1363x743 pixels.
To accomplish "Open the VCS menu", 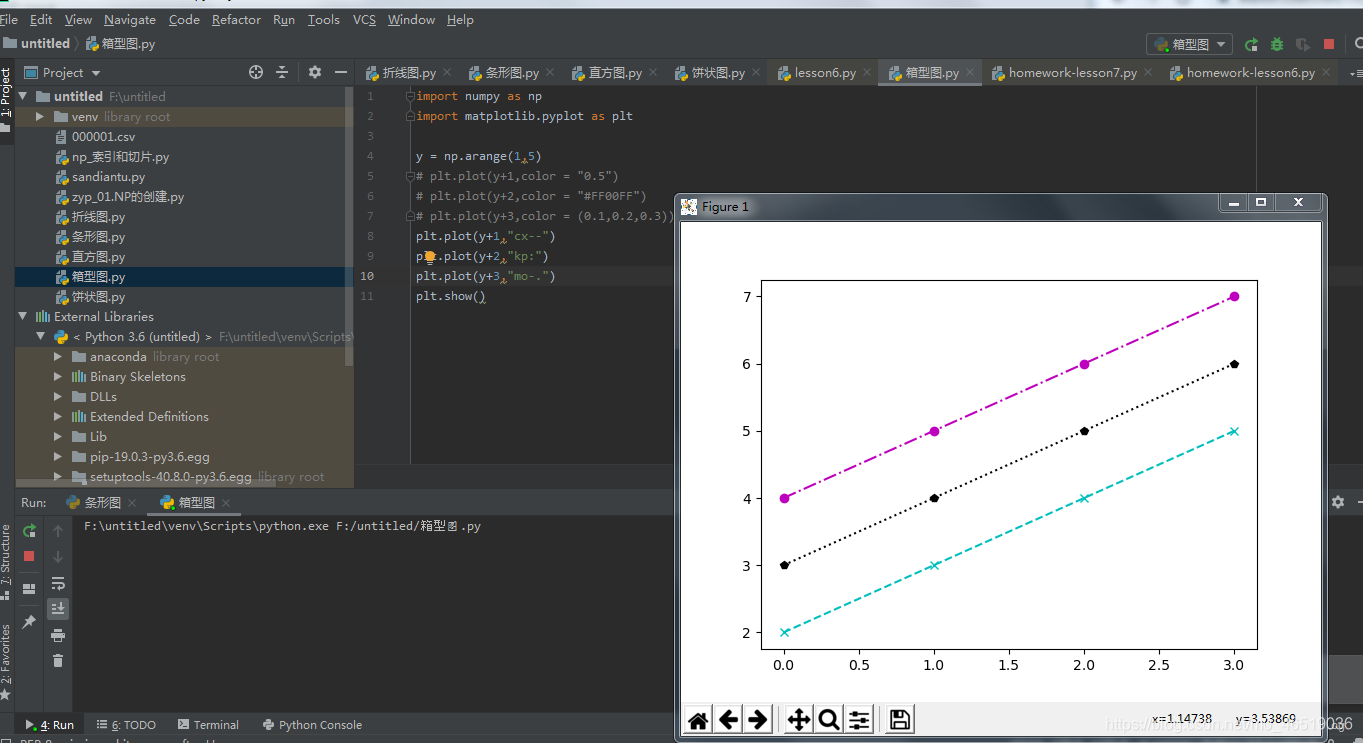I will coord(364,19).
